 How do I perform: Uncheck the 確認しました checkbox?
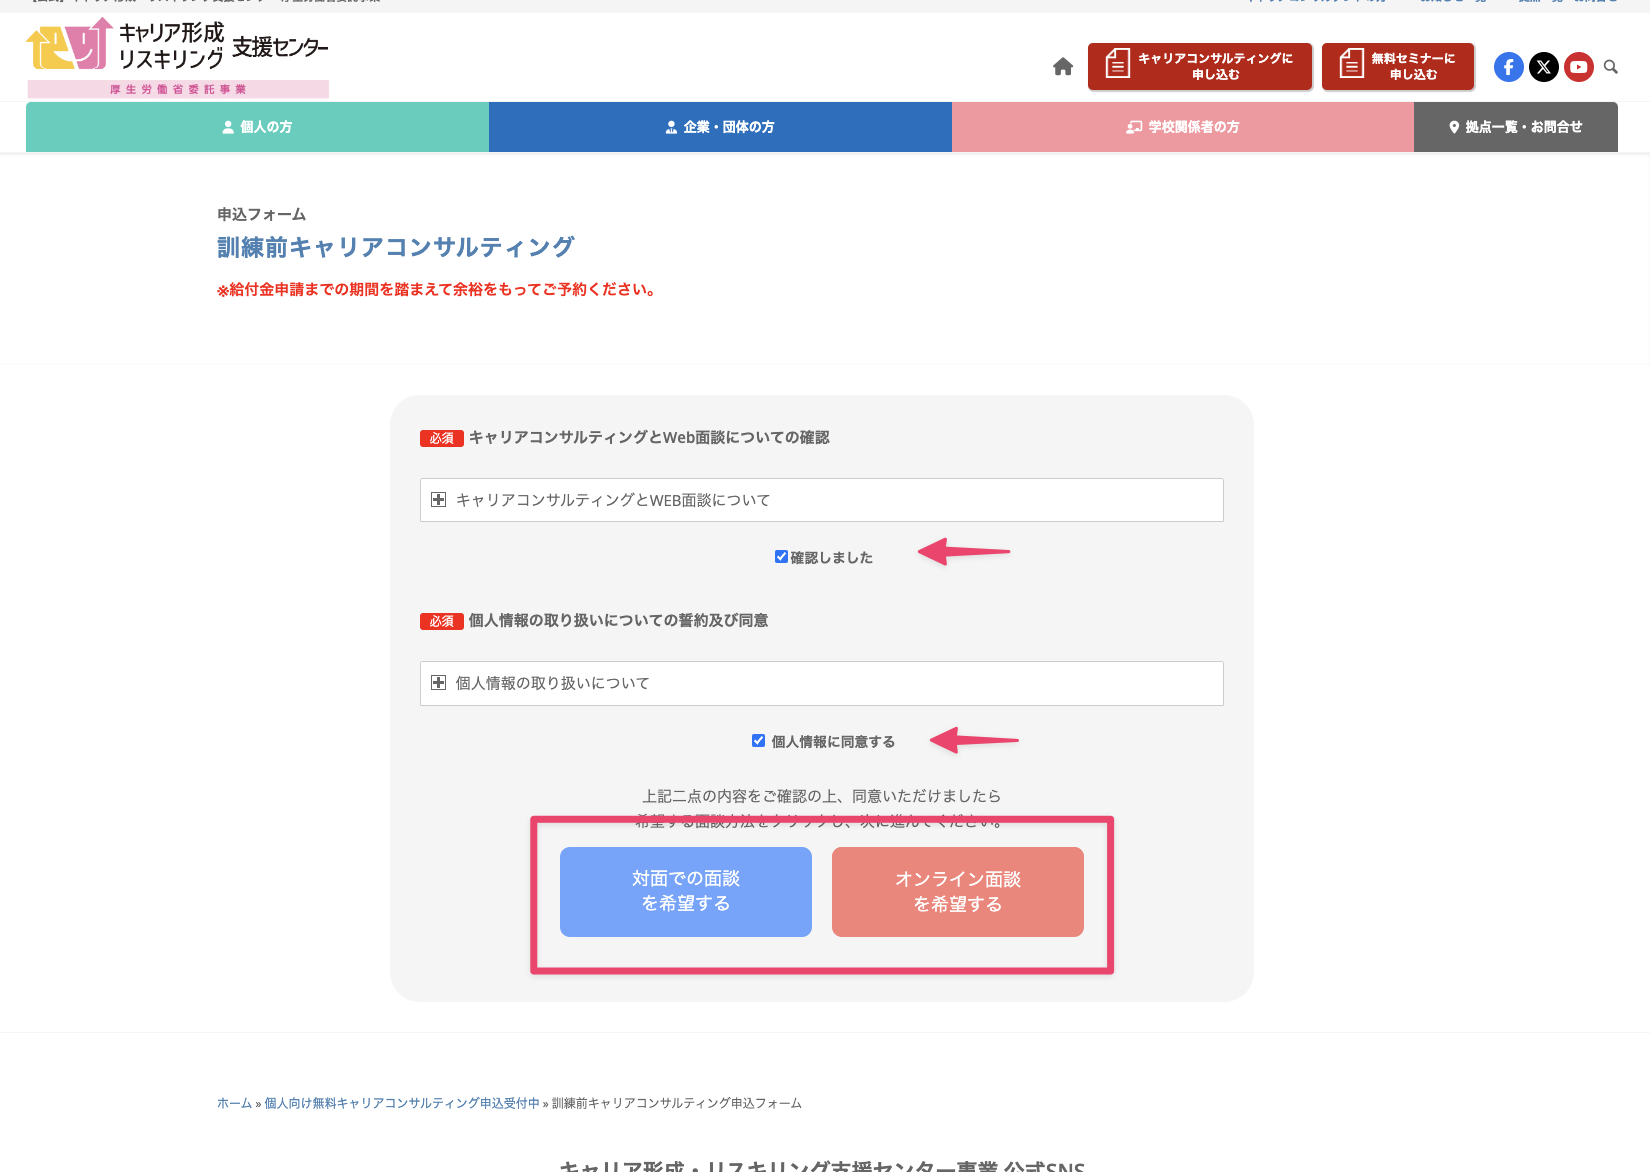(x=781, y=556)
